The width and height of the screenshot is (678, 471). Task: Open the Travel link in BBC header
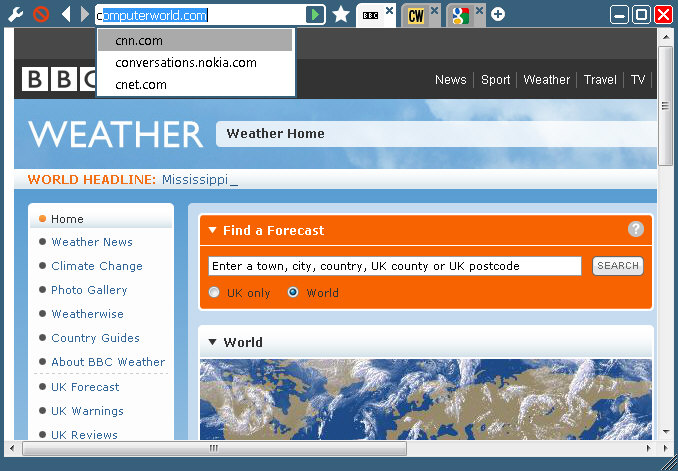(600, 80)
